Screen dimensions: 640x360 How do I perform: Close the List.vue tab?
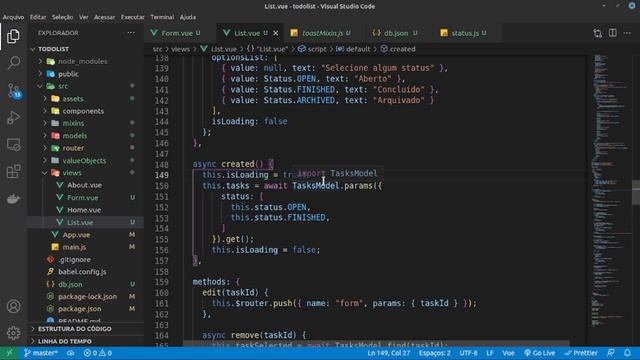(276, 33)
